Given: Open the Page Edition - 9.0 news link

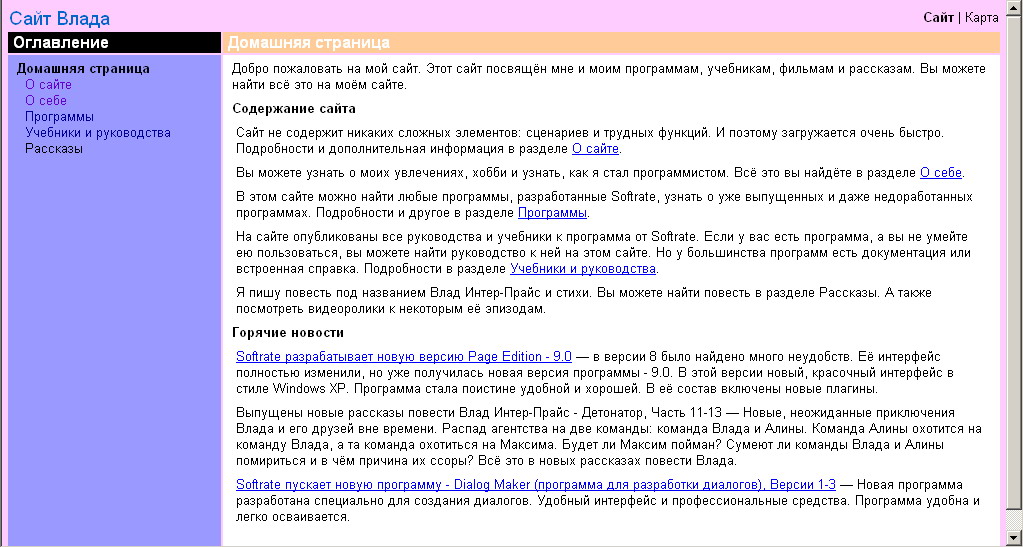Looking at the screenshot, I should [x=403, y=356].
